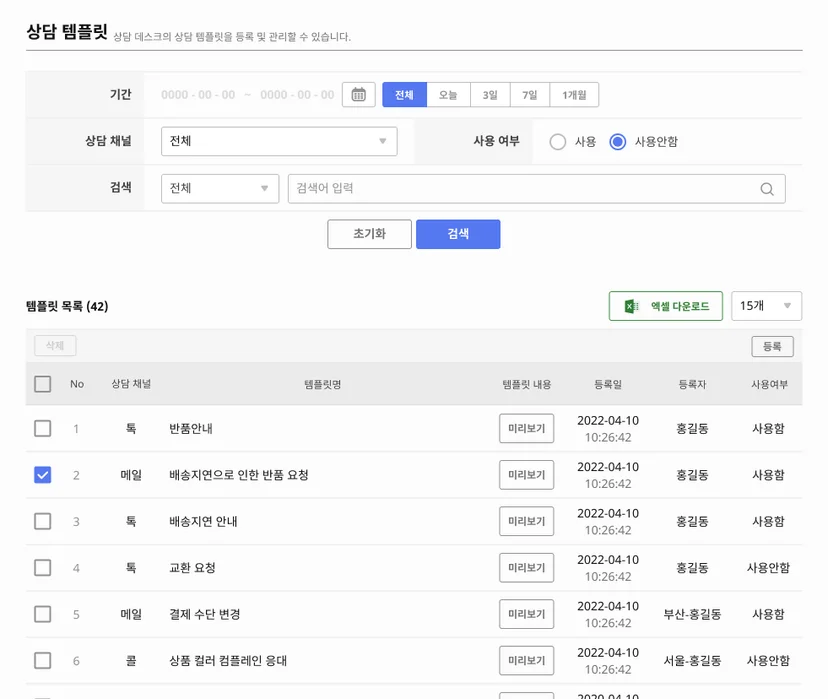Select the 7일 period tab

(x=530, y=95)
